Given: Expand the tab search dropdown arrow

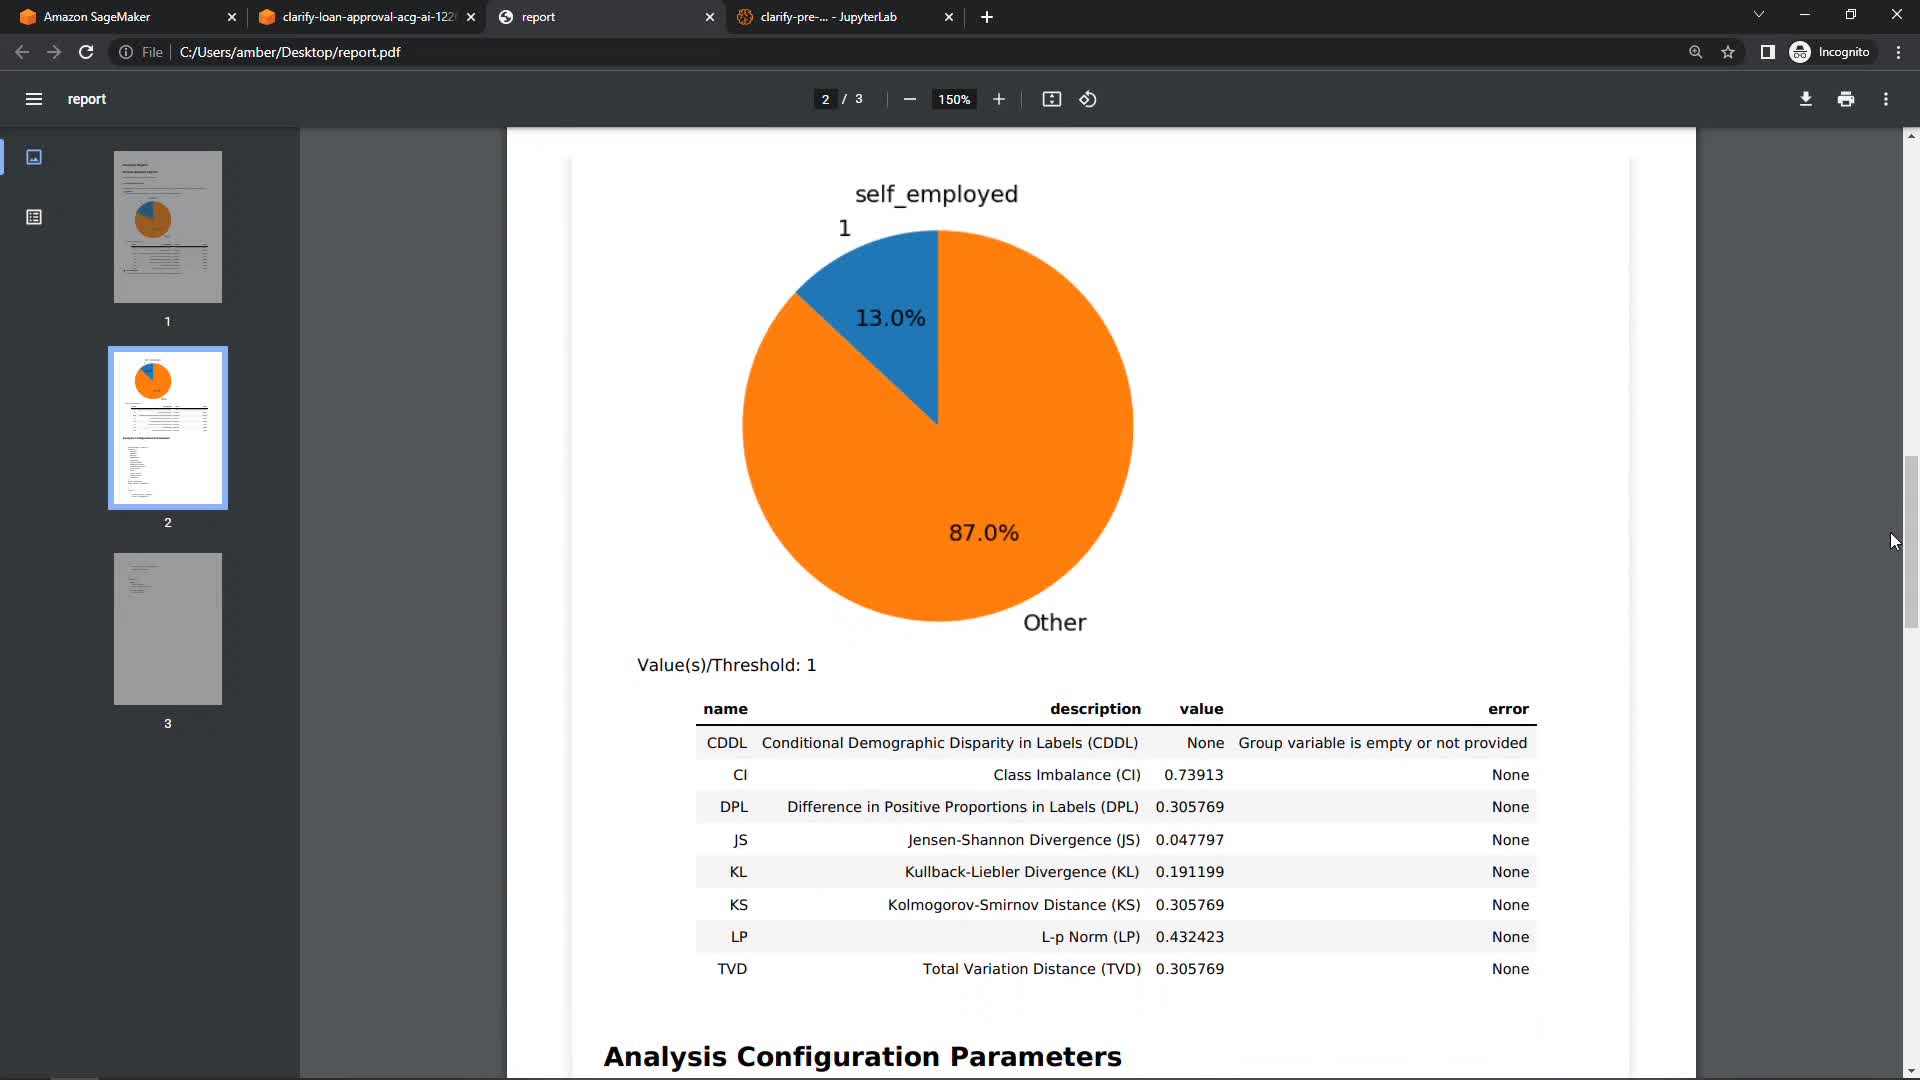Looking at the screenshot, I should pos(1759,15).
